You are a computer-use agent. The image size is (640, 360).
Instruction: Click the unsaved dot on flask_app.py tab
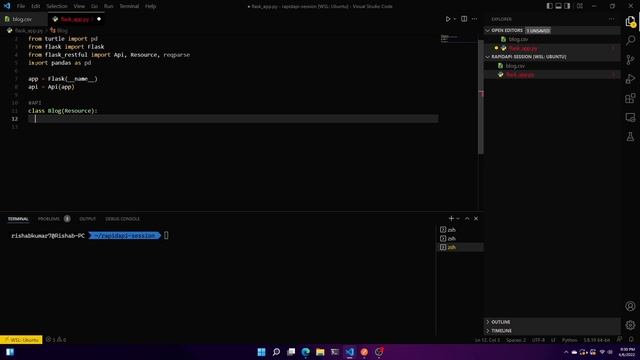[x=99, y=19]
